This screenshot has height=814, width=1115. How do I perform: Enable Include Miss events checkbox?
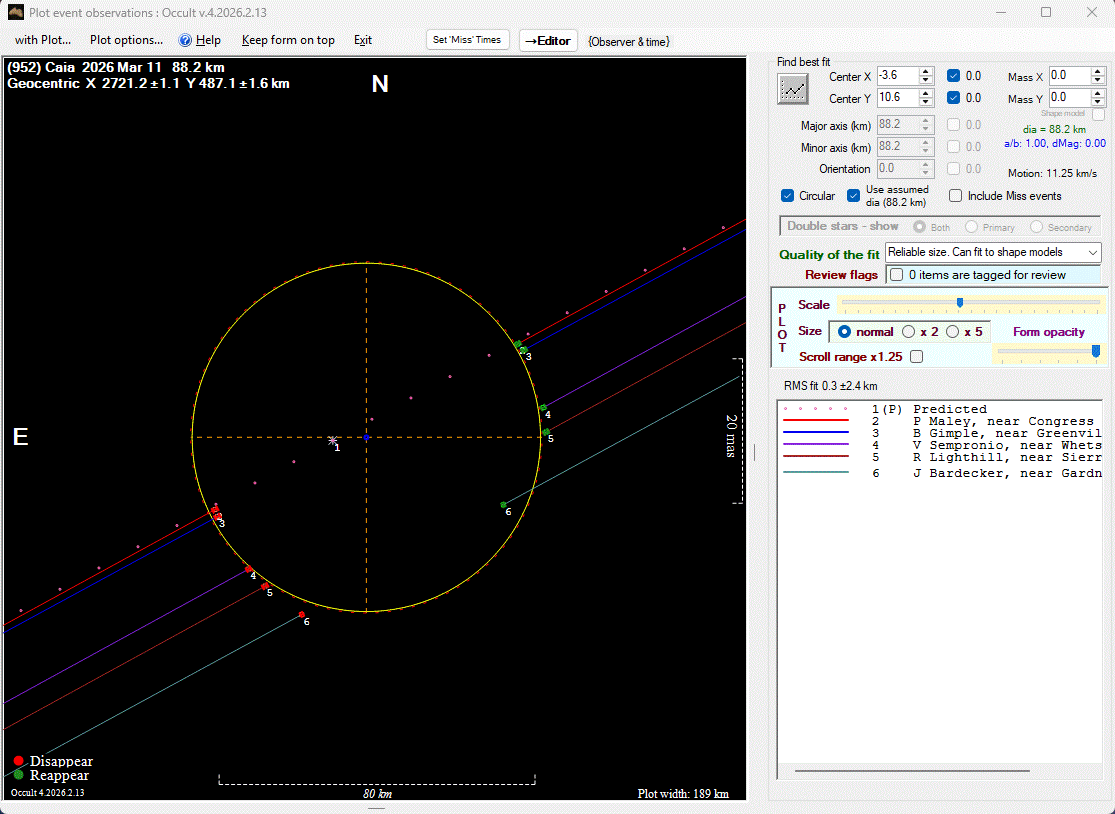click(x=956, y=196)
